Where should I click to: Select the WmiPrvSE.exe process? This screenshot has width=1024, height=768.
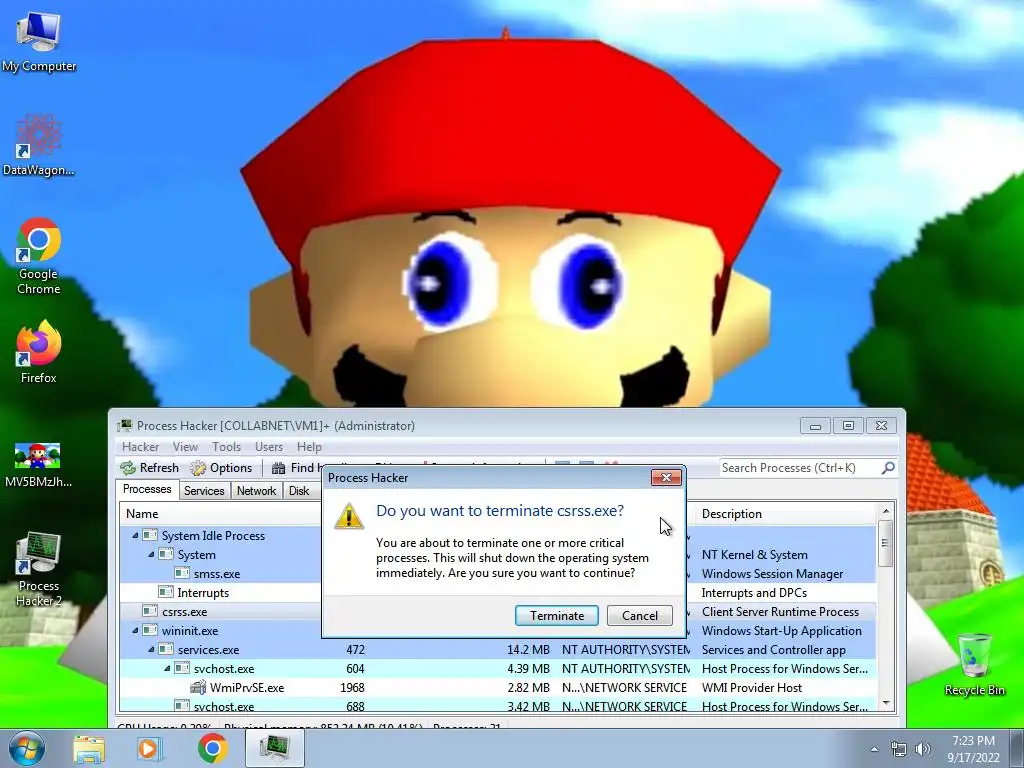tap(498, 688)
